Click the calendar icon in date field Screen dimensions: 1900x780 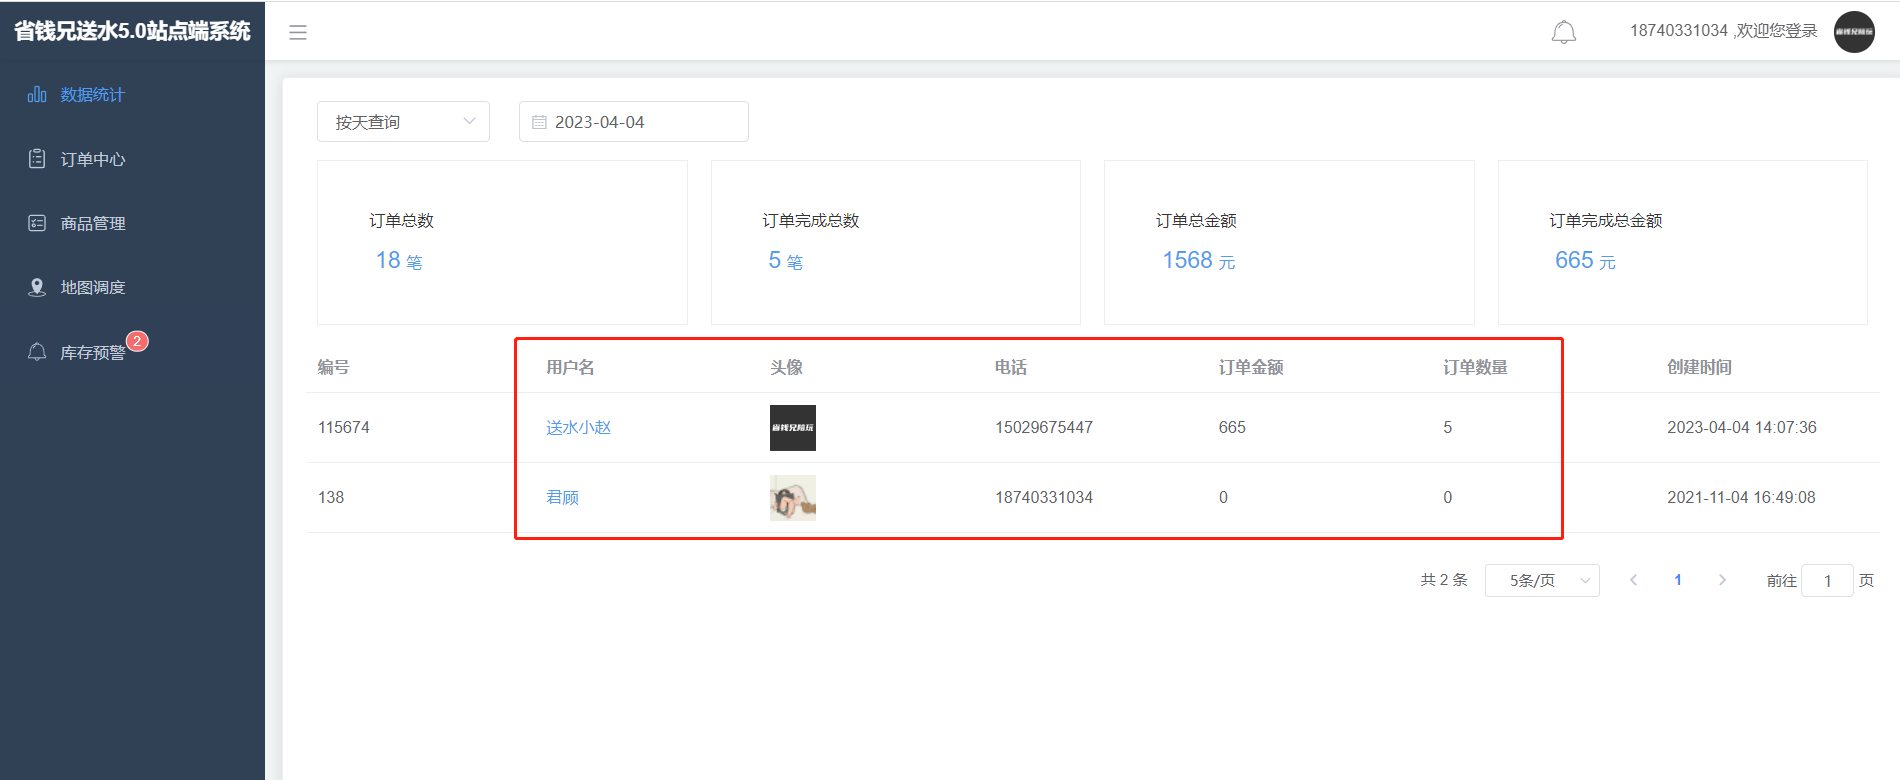(539, 122)
